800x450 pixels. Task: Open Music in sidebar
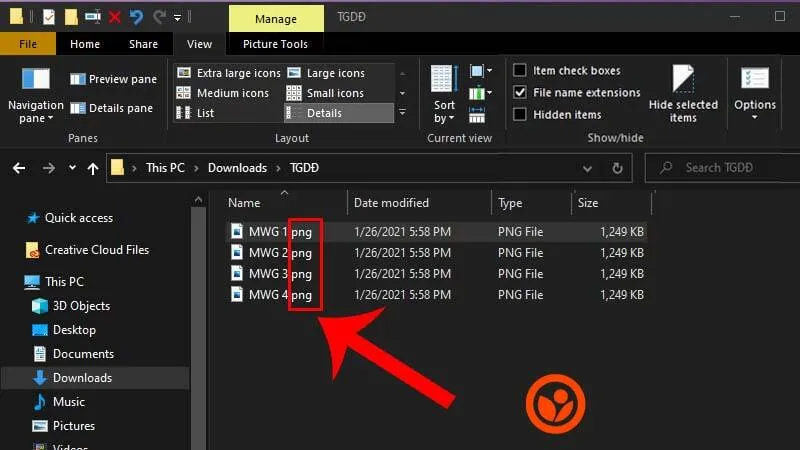(58, 402)
